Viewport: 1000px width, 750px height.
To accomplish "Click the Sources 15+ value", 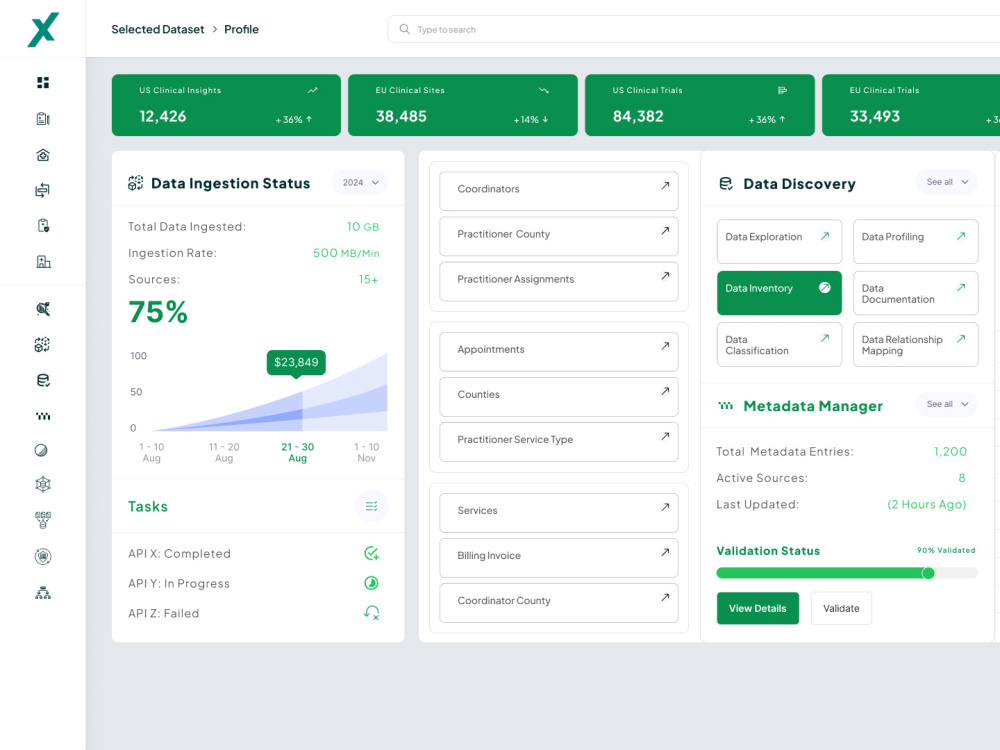I will tap(368, 279).
